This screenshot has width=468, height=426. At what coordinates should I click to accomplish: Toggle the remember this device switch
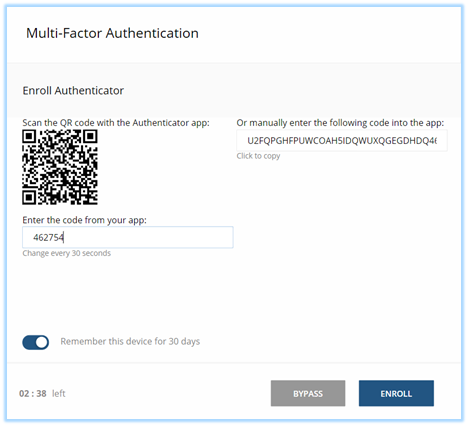[36, 342]
